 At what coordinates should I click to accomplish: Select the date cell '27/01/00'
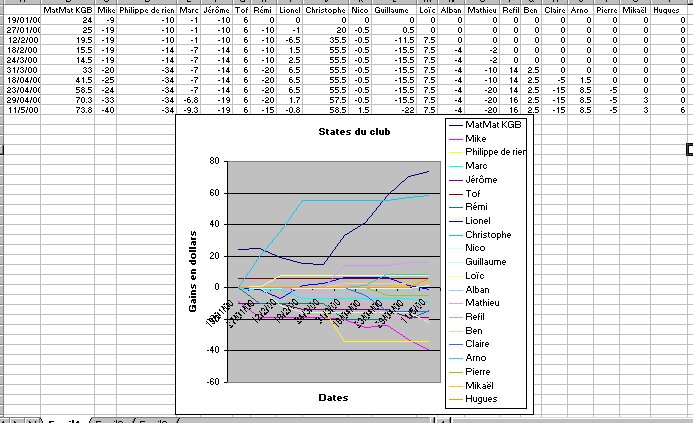coord(23,30)
